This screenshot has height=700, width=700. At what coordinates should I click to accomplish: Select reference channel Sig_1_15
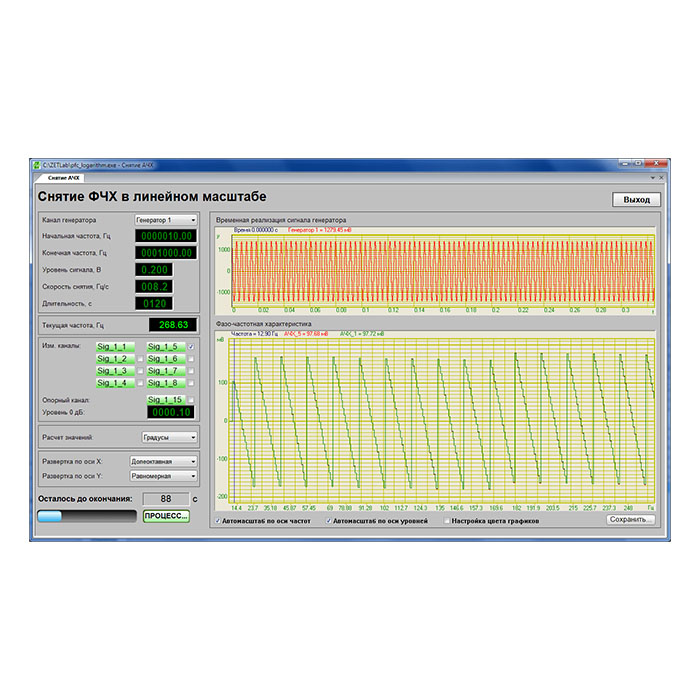(x=166, y=400)
